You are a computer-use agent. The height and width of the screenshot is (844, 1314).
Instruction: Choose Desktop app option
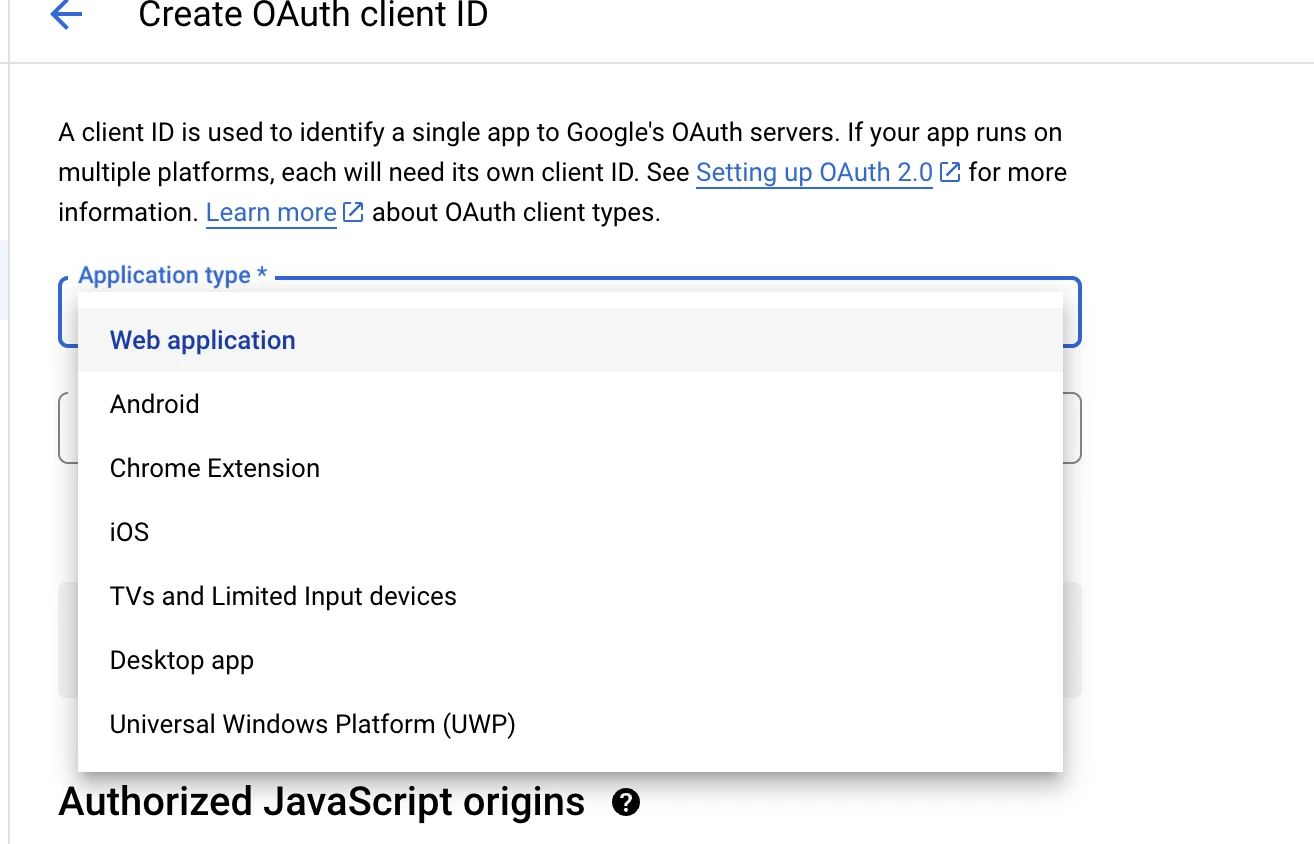coord(570,660)
